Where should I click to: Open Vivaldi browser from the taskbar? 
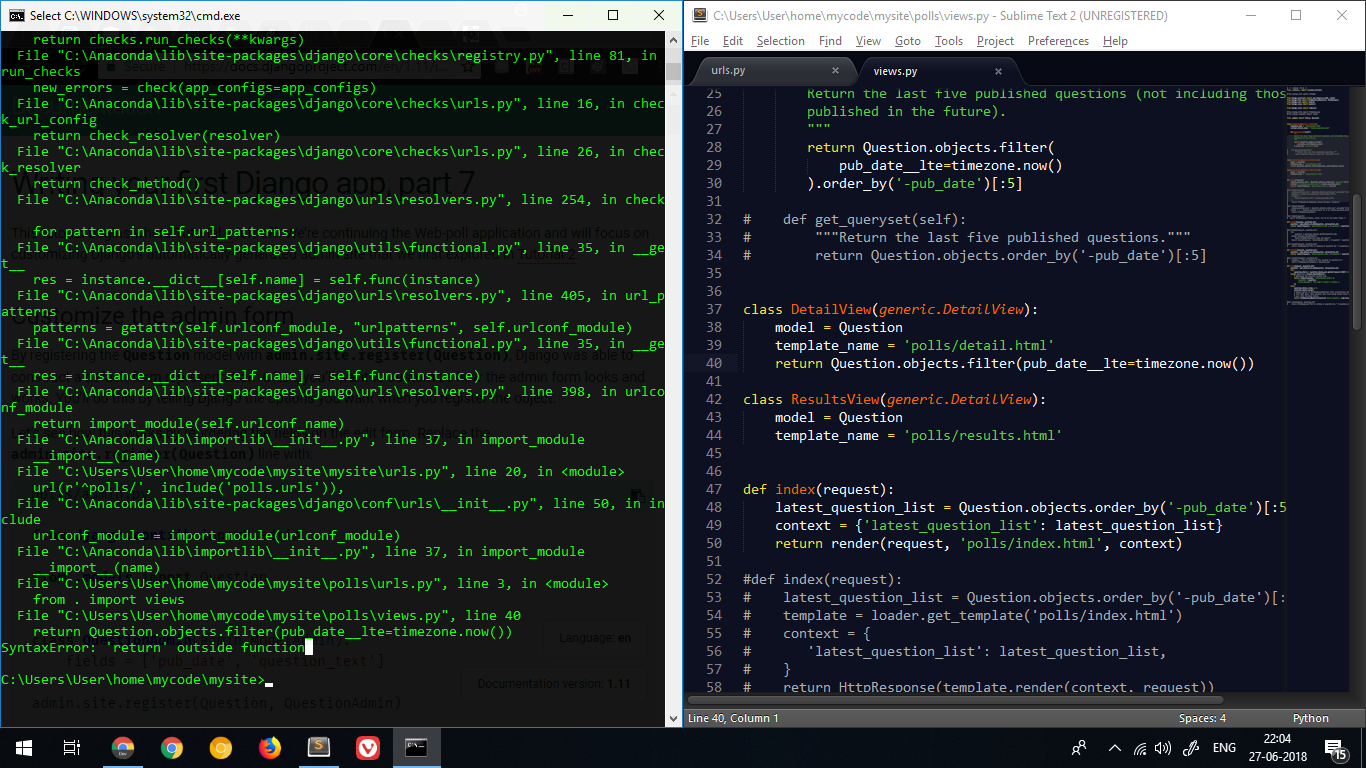(x=368, y=747)
